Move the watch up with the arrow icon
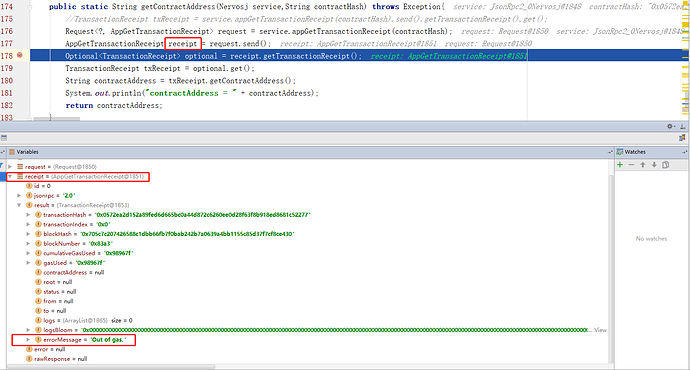 643,165
